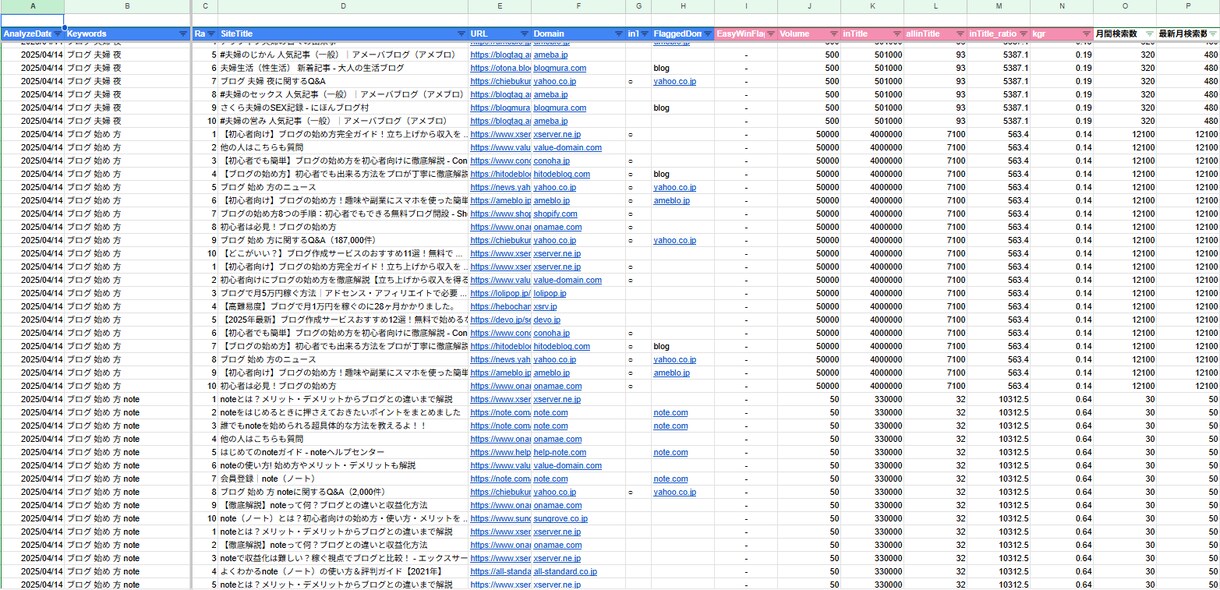The image size is (1220, 590).
Task: Open the xsrv.jp domain link
Action: point(546,307)
